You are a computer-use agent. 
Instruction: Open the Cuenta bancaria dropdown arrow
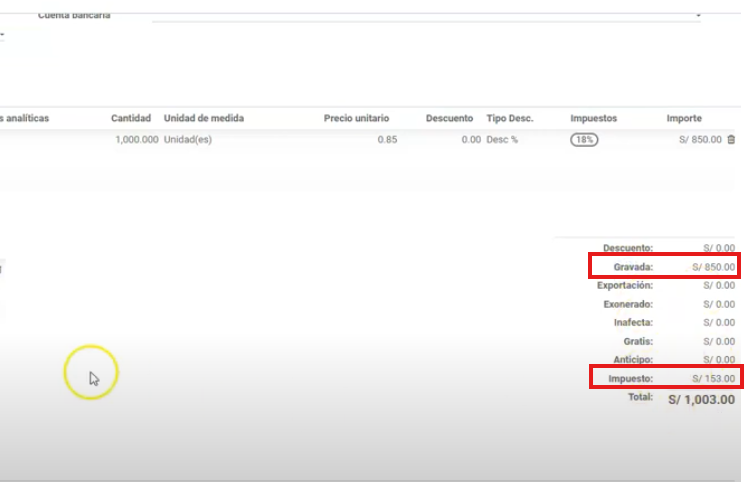[698, 16]
